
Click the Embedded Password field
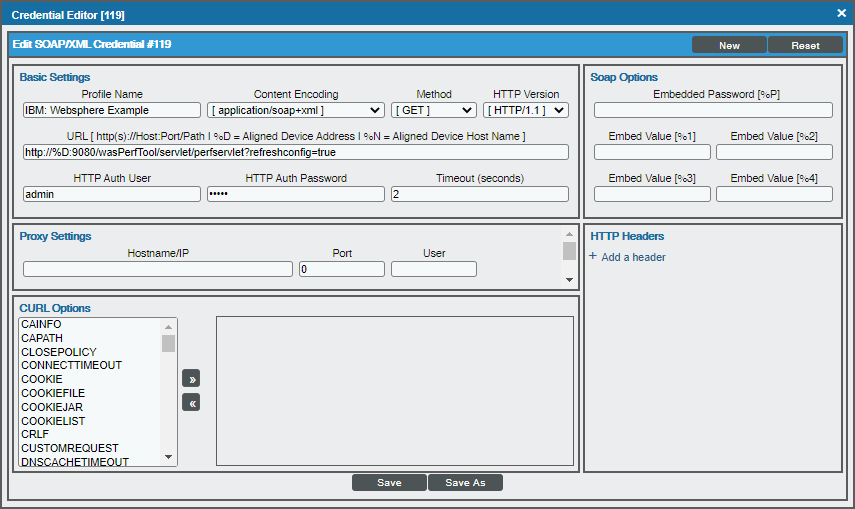click(713, 110)
